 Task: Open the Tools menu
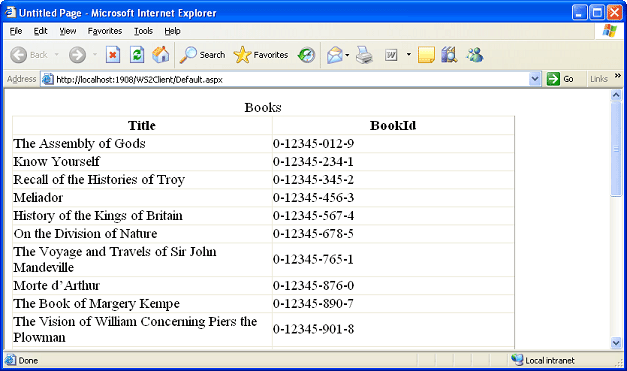tap(143, 31)
